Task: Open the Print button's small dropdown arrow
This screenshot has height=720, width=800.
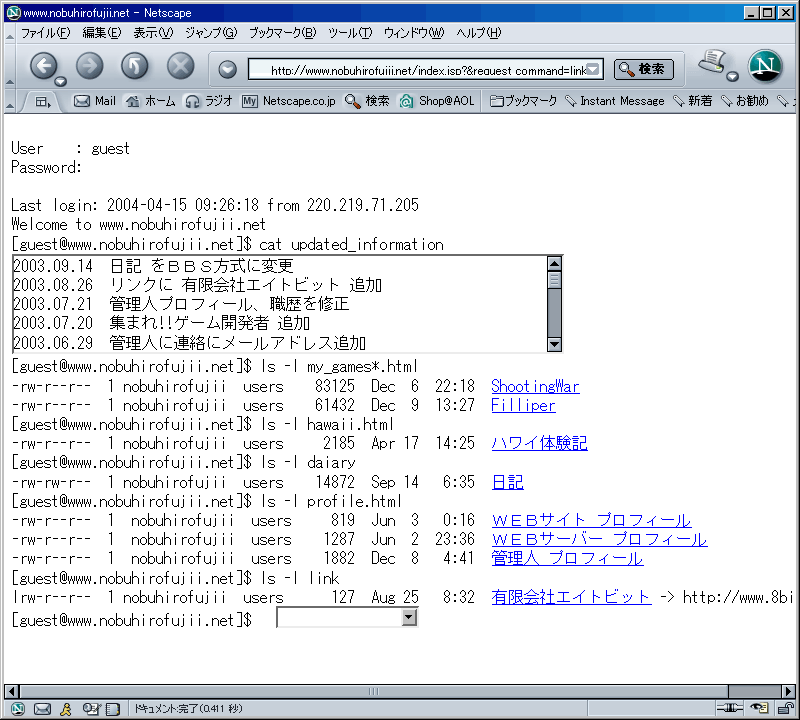Action: pyautogui.click(x=732, y=77)
